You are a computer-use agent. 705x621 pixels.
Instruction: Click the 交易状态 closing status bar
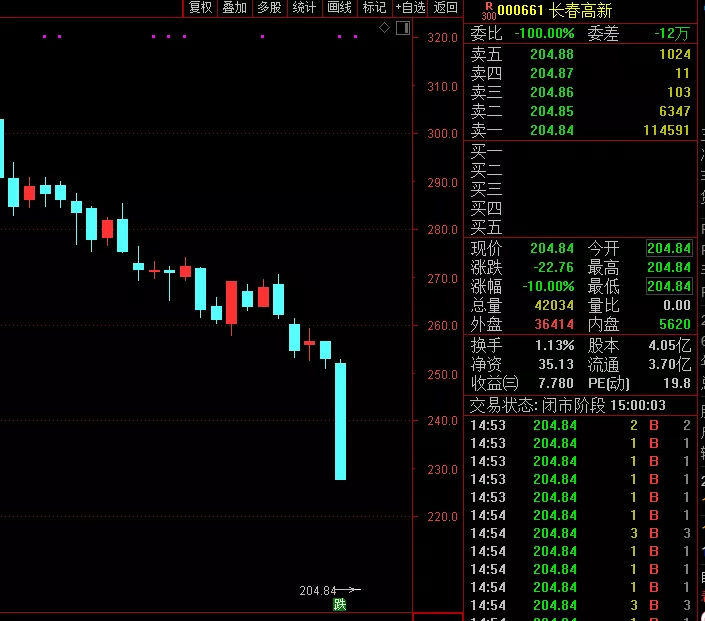[568, 406]
